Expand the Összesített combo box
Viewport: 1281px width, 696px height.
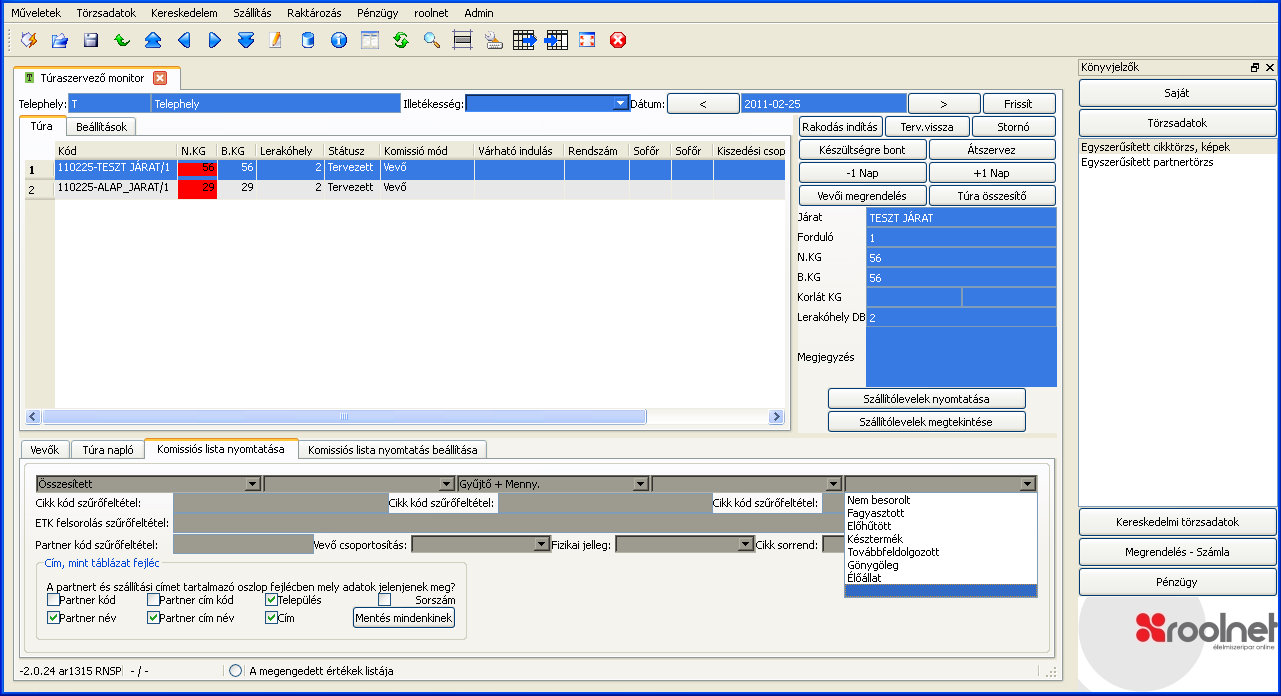252,484
